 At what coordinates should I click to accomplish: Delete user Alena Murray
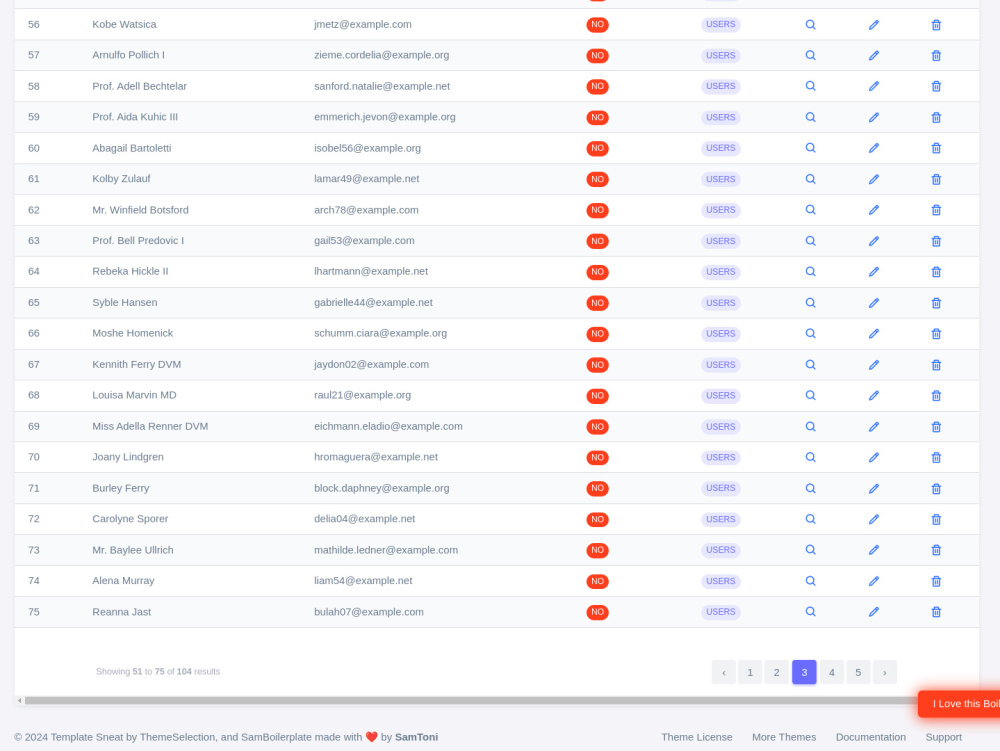pyautogui.click(x=936, y=581)
